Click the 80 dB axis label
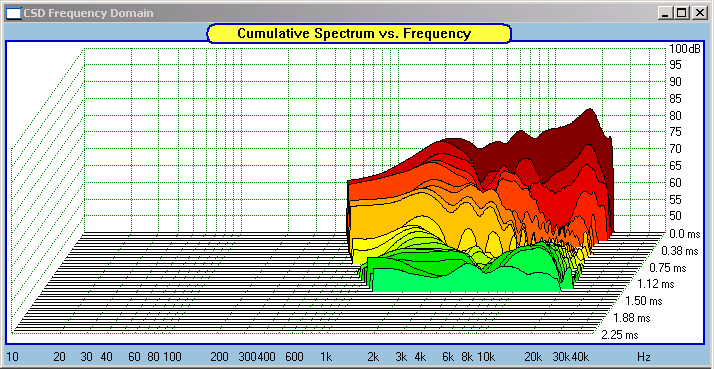 coord(675,116)
